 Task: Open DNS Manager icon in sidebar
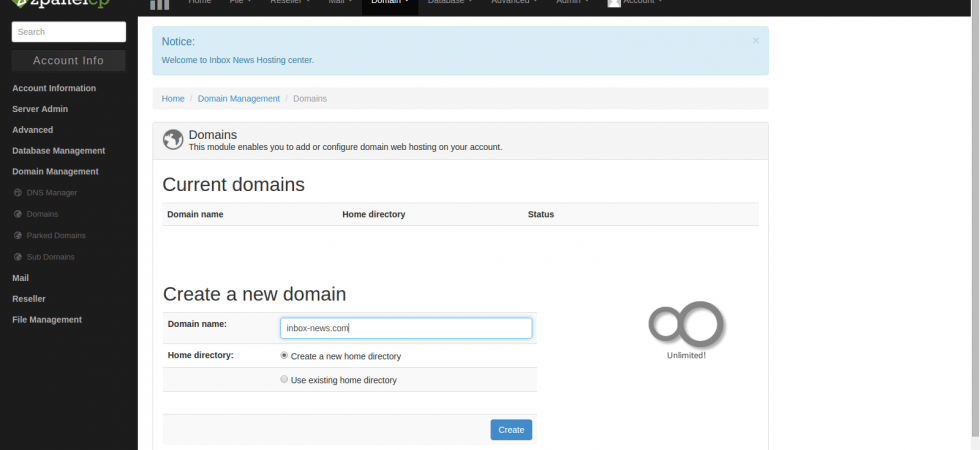pyautogui.click(x=18, y=192)
